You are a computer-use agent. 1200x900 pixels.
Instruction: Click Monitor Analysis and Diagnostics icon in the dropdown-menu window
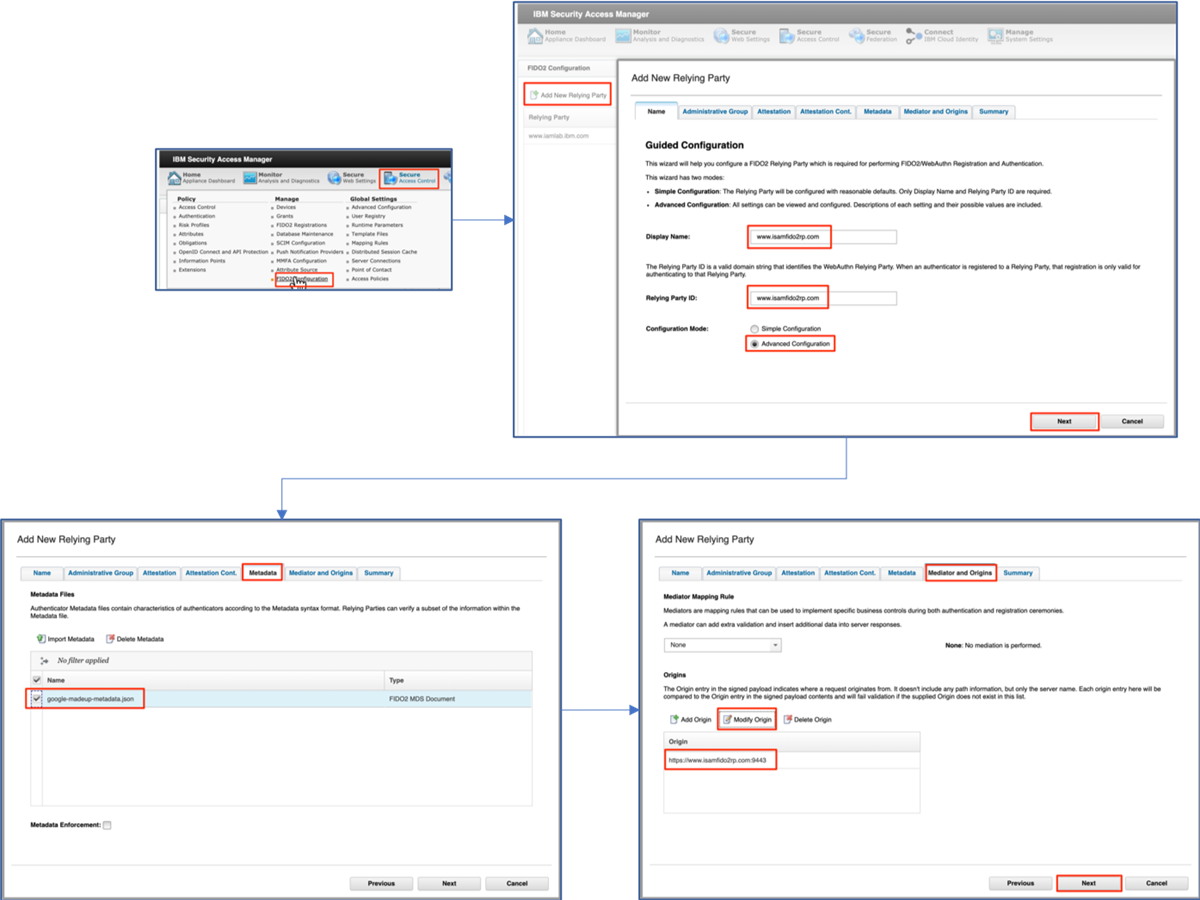click(x=248, y=177)
